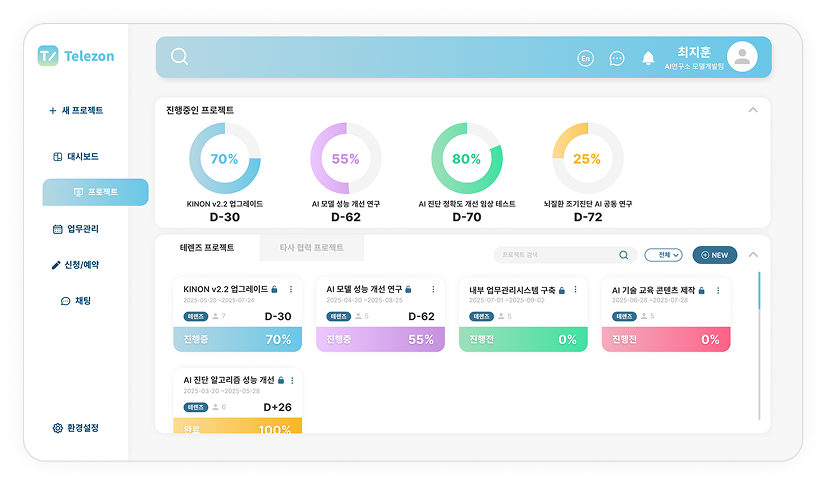Click lock icon on AI 진단 알고리즘 성능 개선 card

(281, 380)
